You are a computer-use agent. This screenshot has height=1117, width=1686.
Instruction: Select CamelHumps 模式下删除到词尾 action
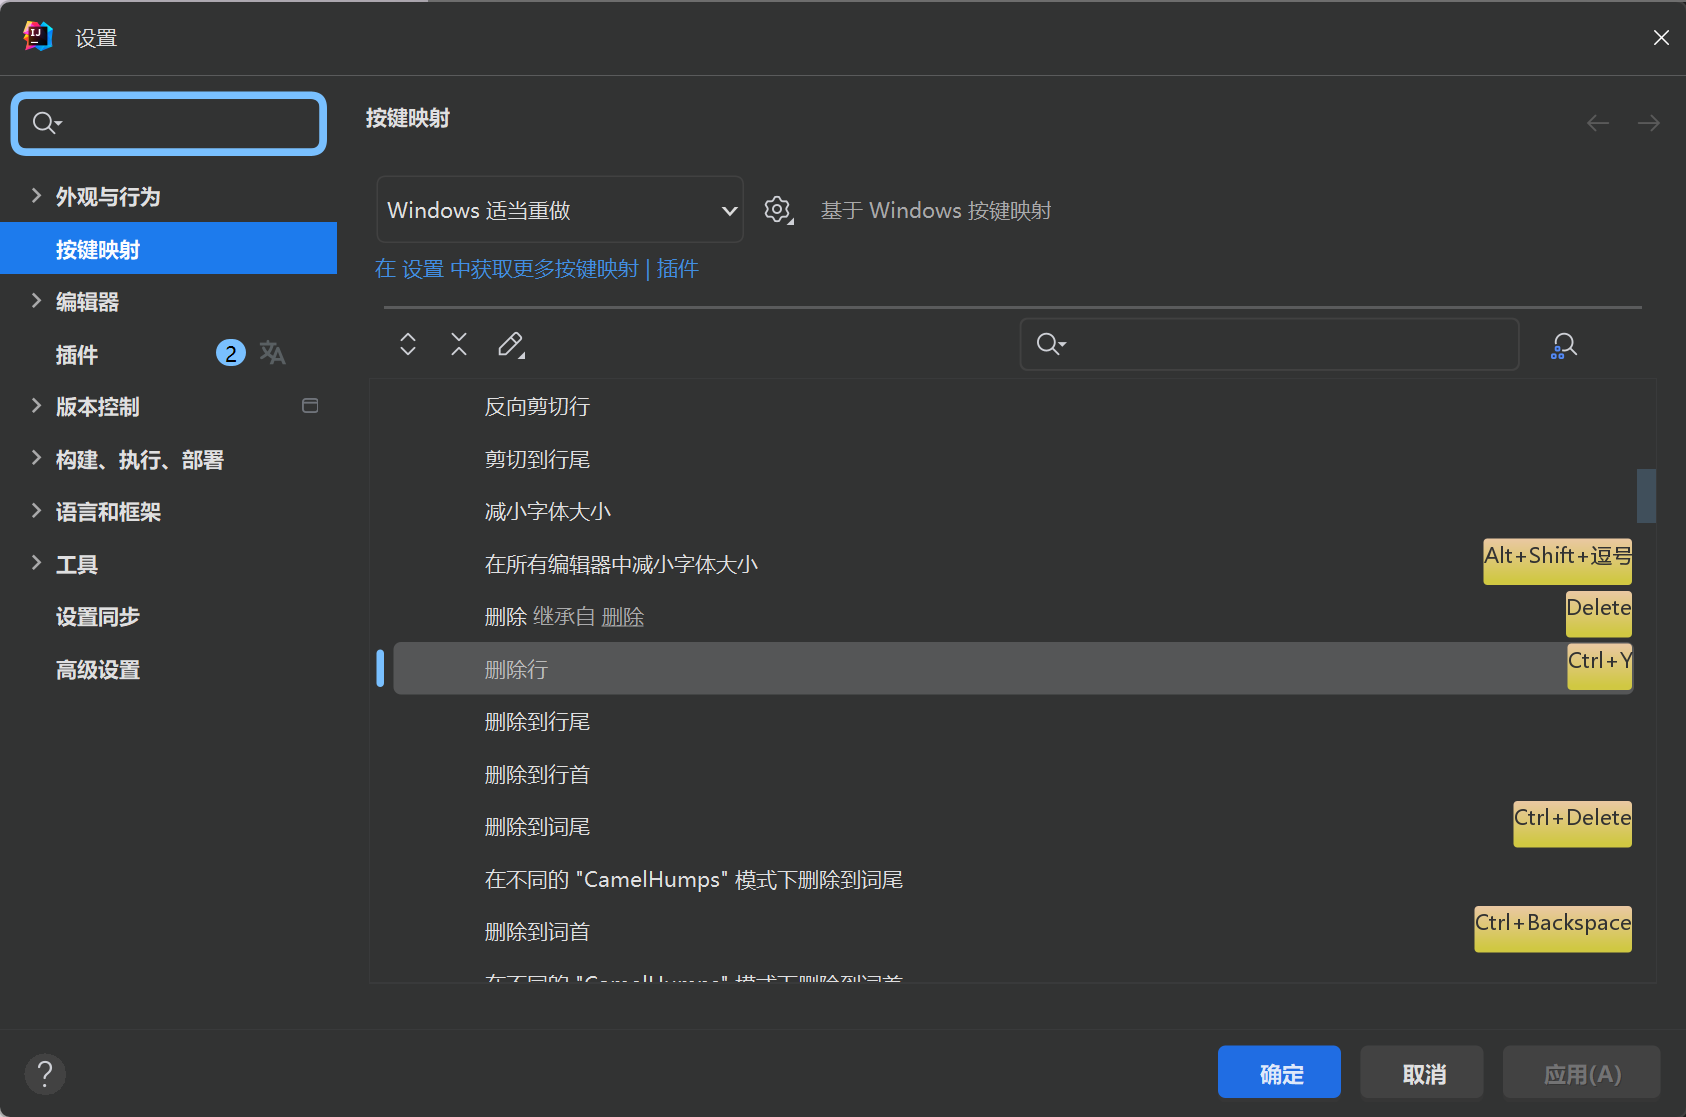tap(694, 880)
